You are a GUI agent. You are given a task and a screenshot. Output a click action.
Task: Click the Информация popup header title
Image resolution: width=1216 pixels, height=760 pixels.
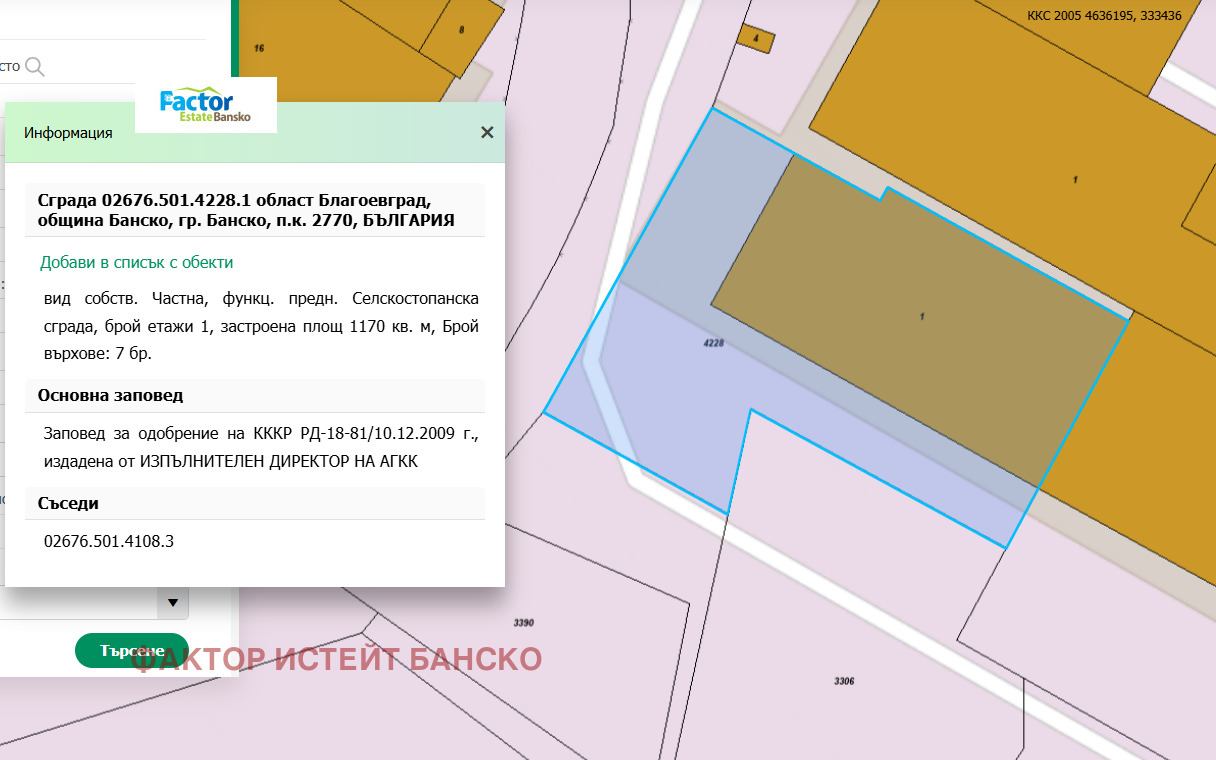click(x=68, y=133)
